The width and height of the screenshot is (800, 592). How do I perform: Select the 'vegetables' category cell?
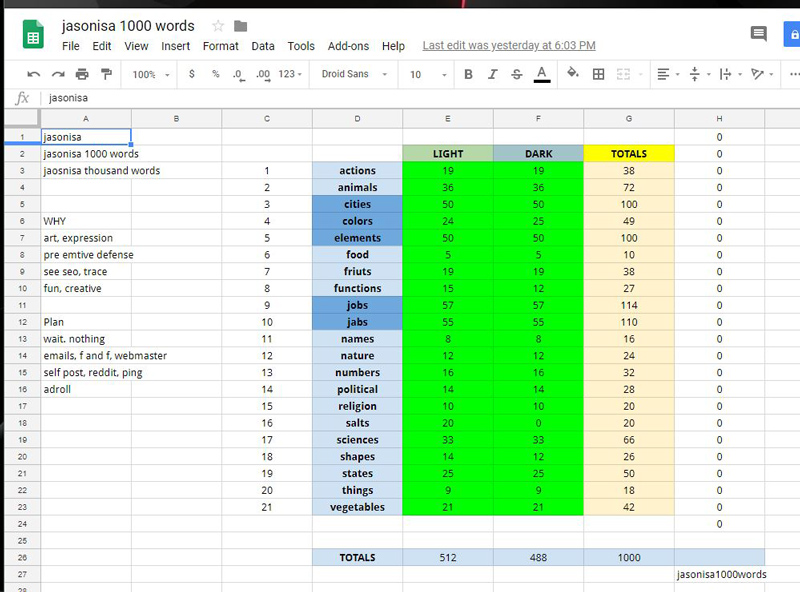click(357, 507)
